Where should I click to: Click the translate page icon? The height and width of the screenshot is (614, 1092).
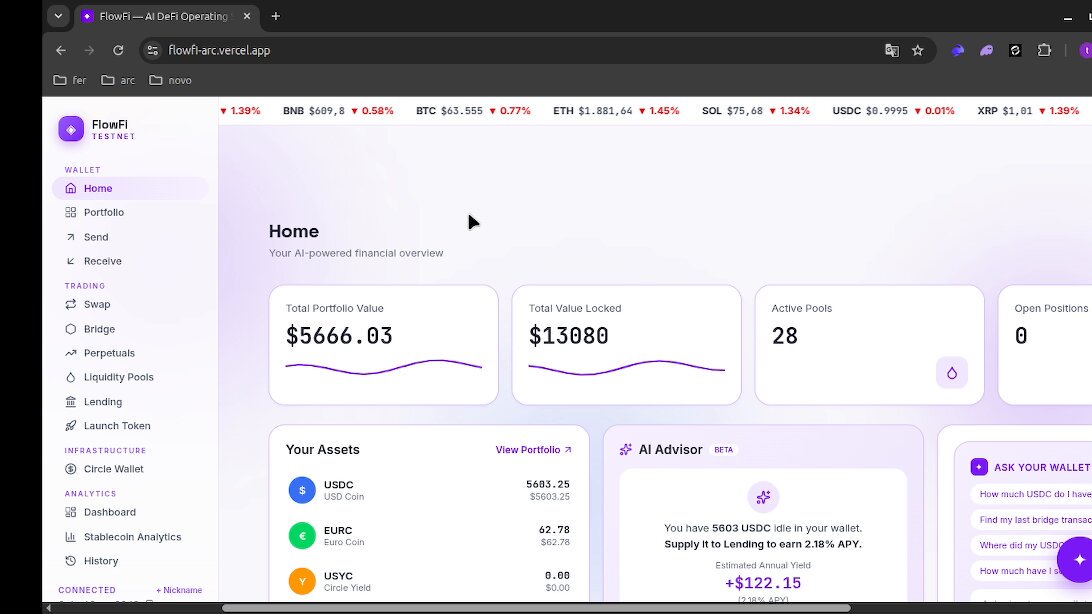[891, 50]
